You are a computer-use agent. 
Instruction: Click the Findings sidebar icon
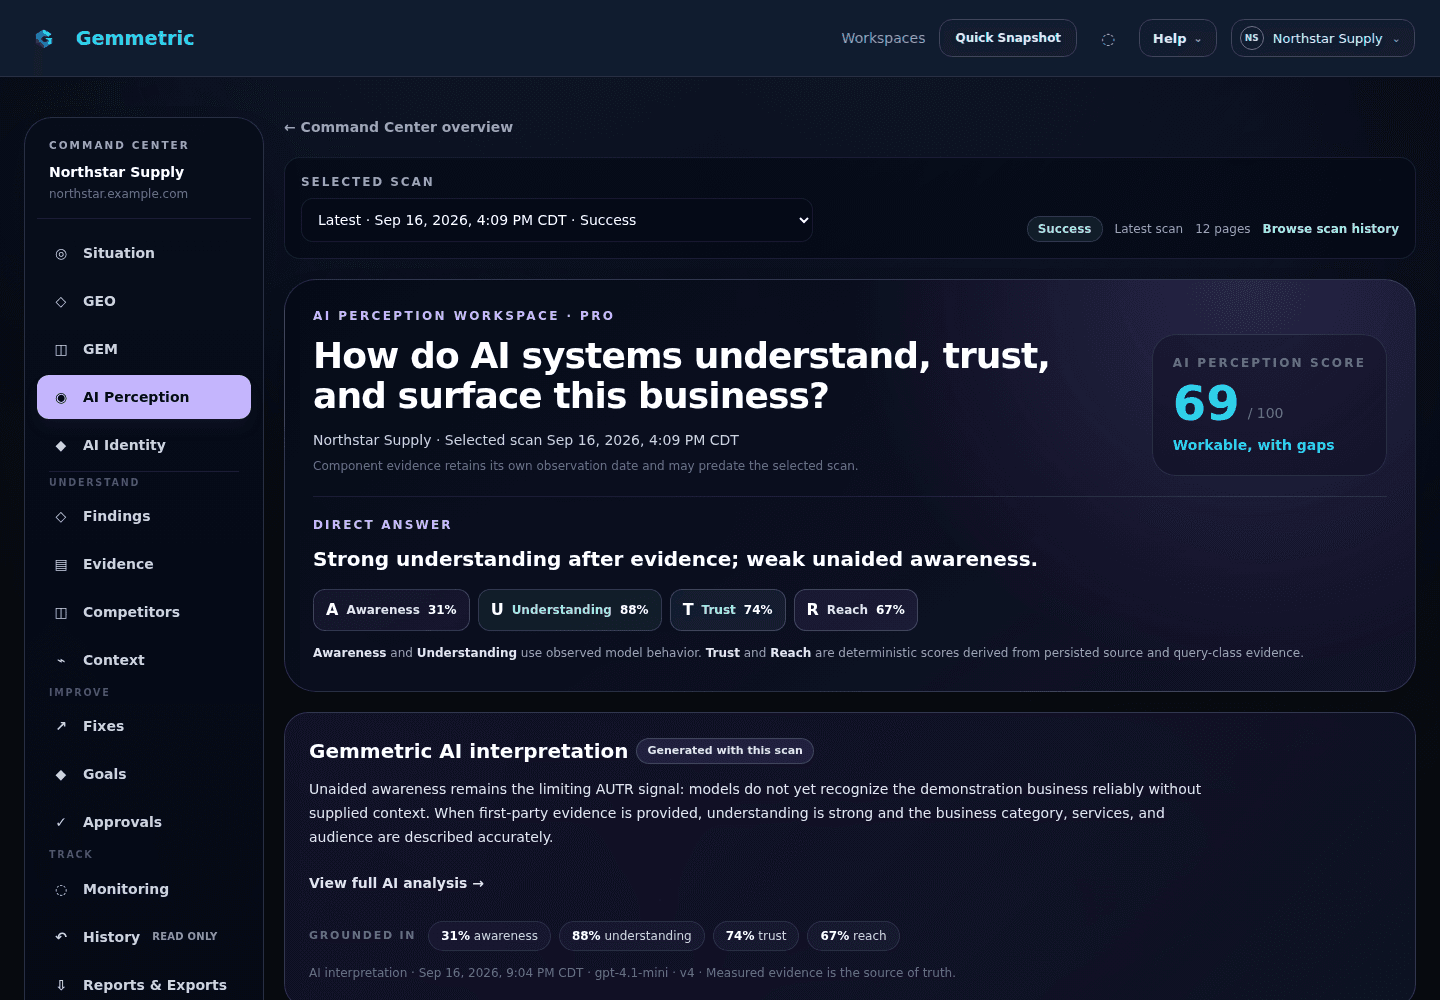(x=61, y=517)
